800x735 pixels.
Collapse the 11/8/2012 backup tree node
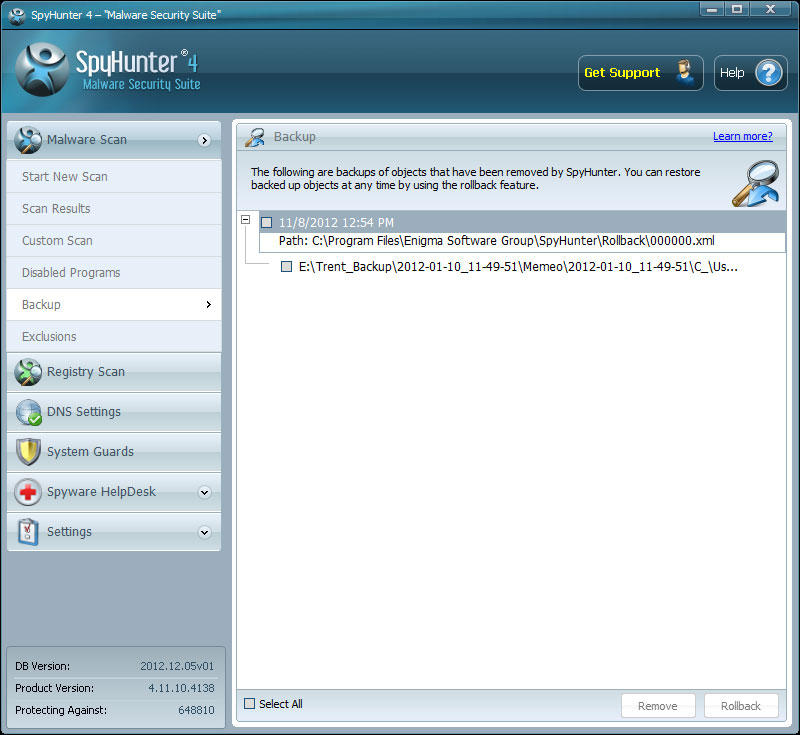click(245, 219)
